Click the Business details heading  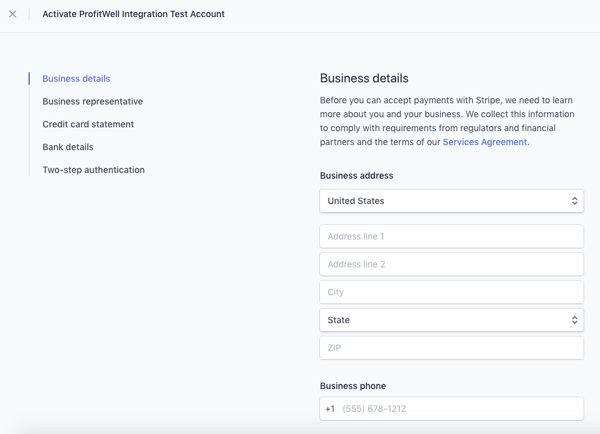coord(364,78)
